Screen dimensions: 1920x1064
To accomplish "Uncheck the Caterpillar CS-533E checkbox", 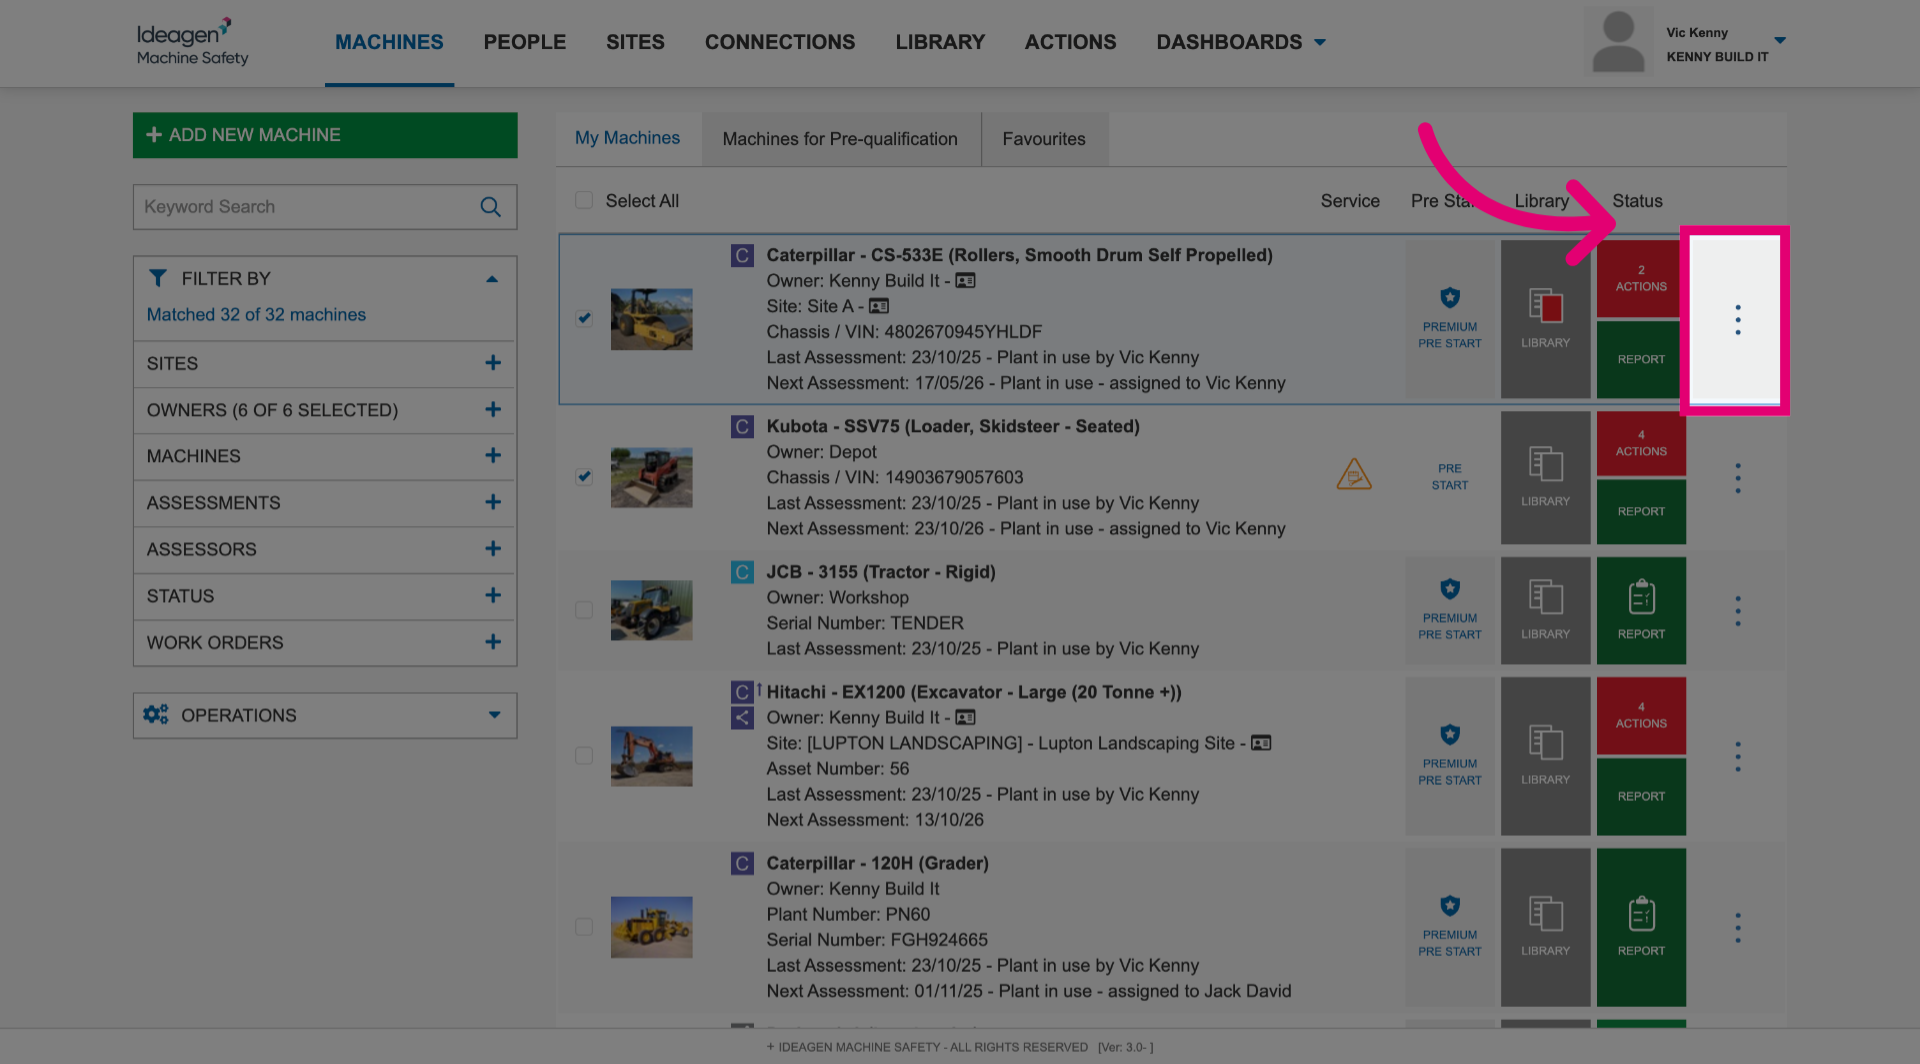I will (584, 318).
